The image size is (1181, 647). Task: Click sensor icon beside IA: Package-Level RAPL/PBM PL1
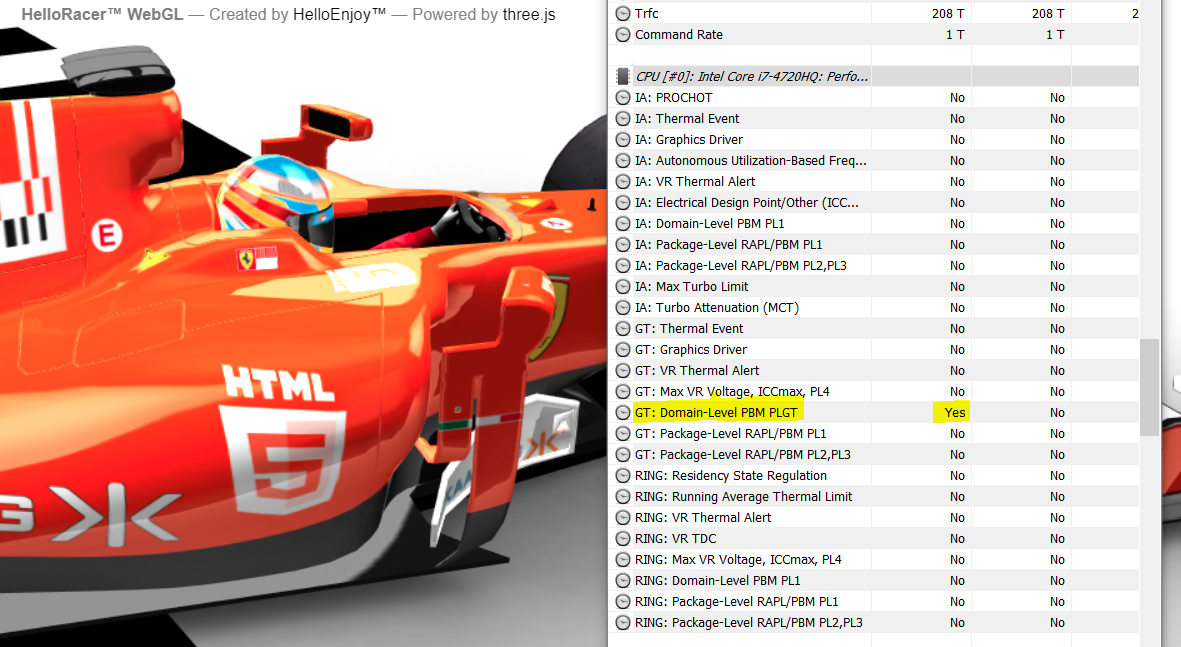[623, 245]
